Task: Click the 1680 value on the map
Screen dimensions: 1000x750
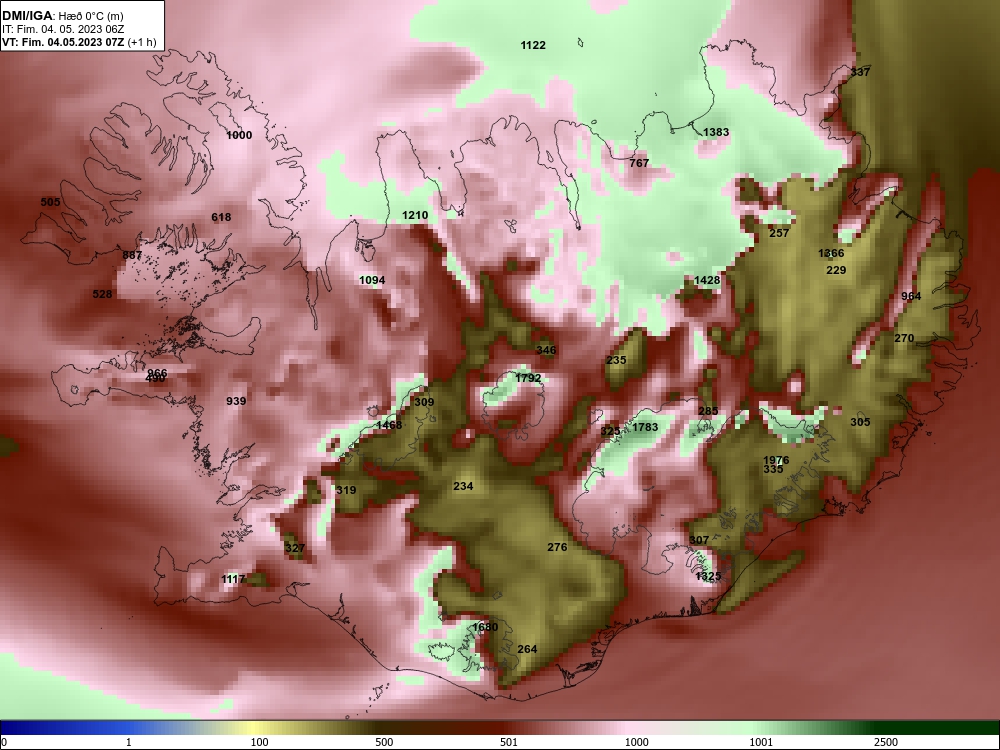Action: 485,628
